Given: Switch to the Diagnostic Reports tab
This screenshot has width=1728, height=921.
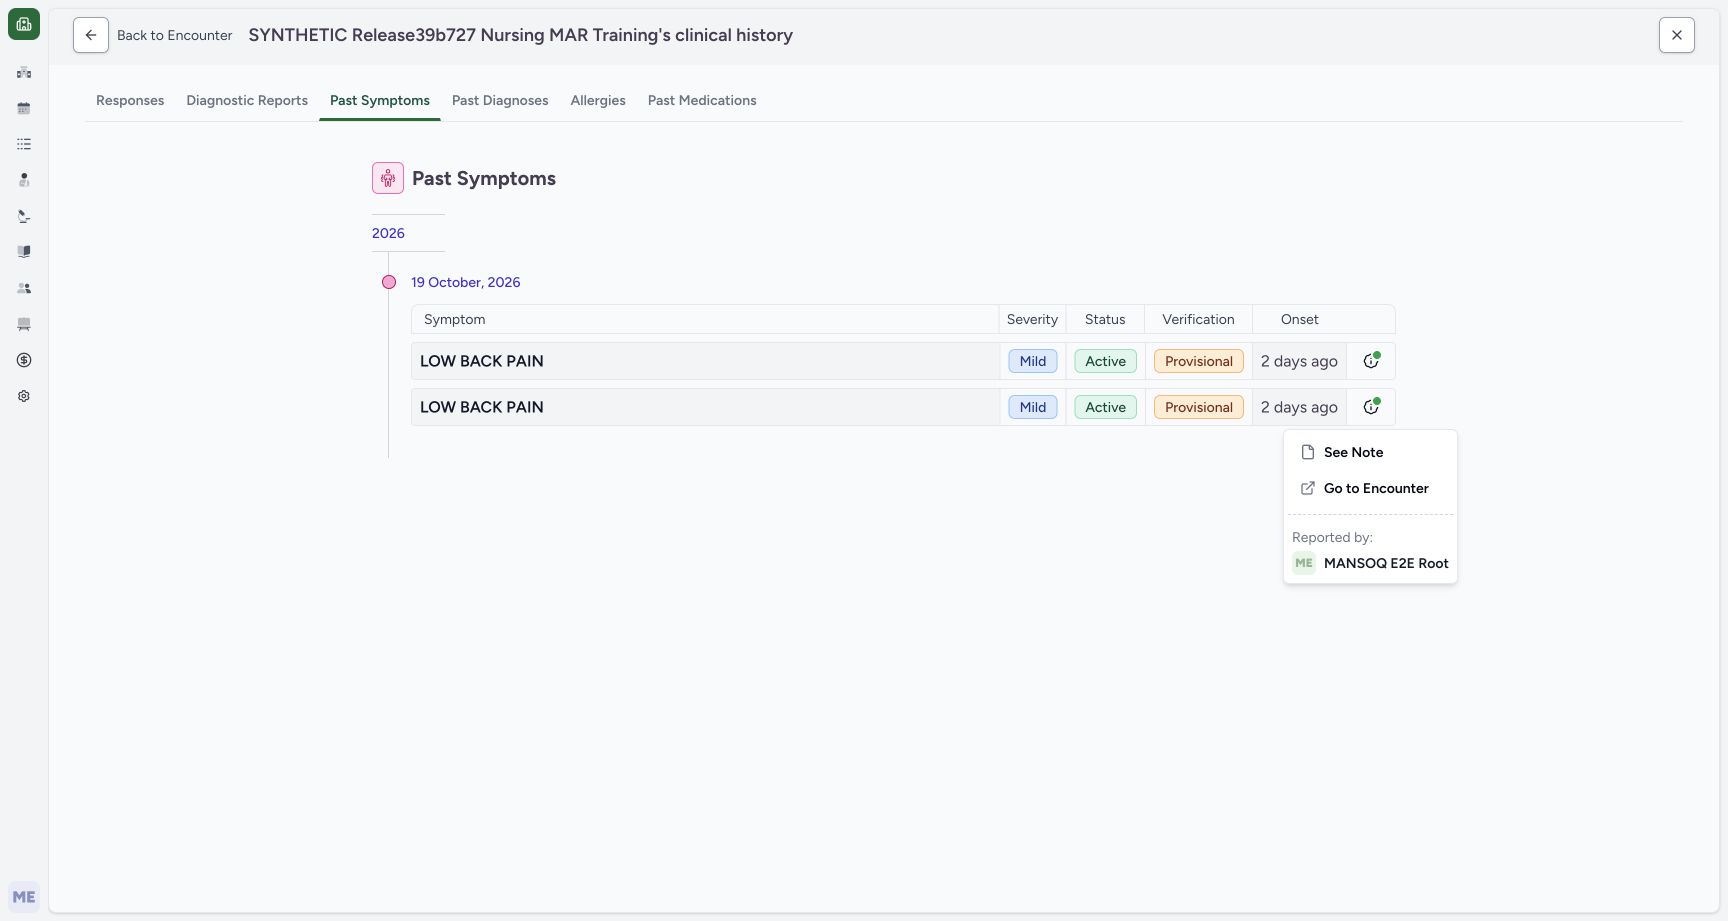Looking at the screenshot, I should coord(247,100).
